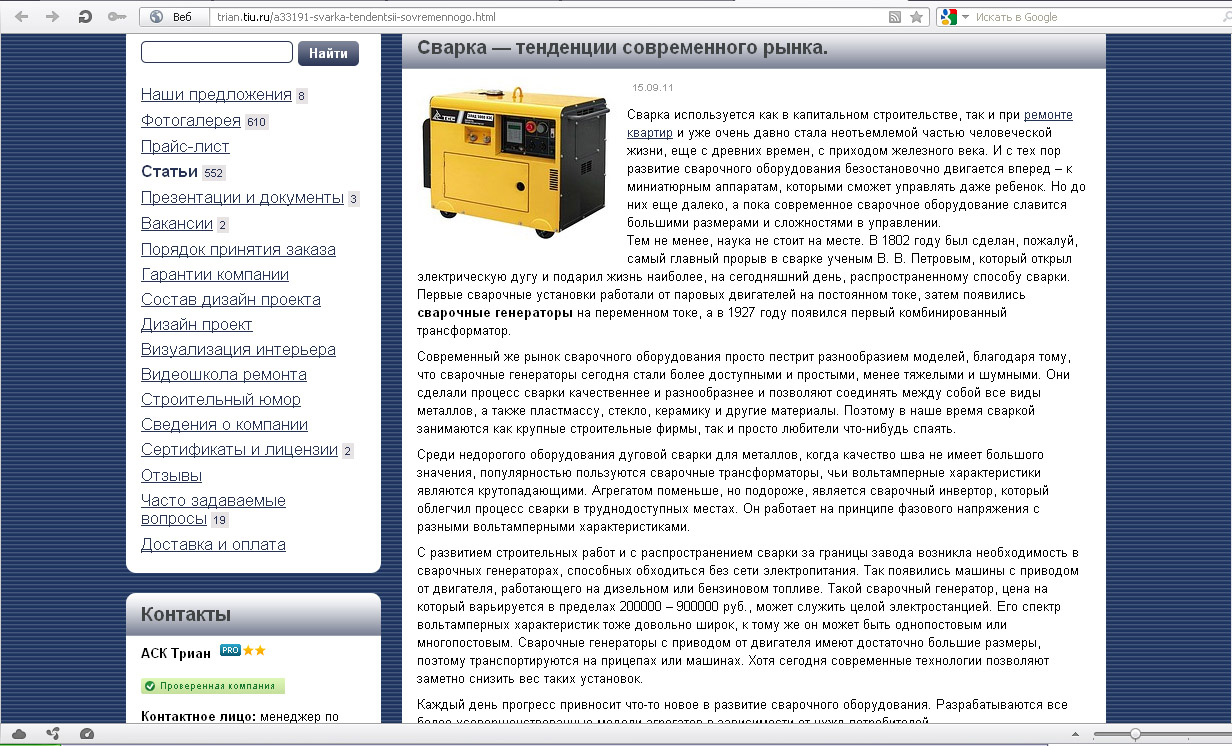
Task: Open the Отзывы link
Action: click(x=171, y=475)
